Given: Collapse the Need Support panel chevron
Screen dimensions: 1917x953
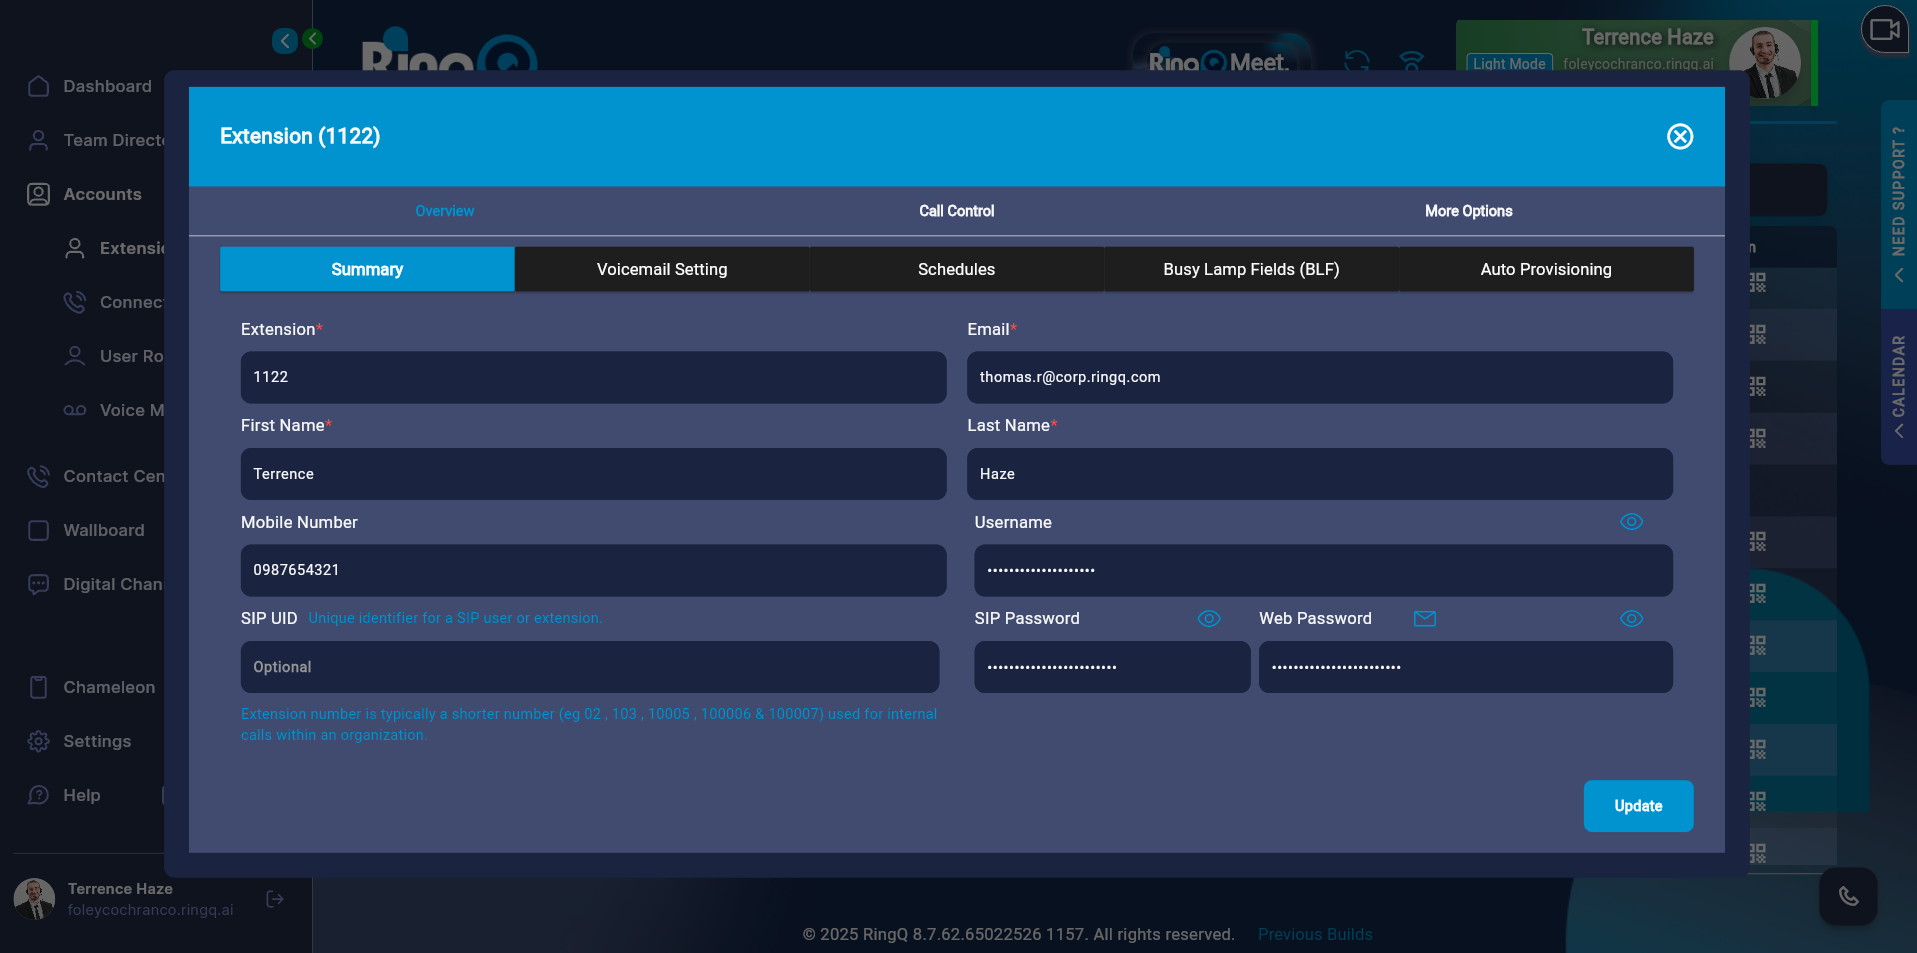Looking at the screenshot, I should coord(1898,275).
